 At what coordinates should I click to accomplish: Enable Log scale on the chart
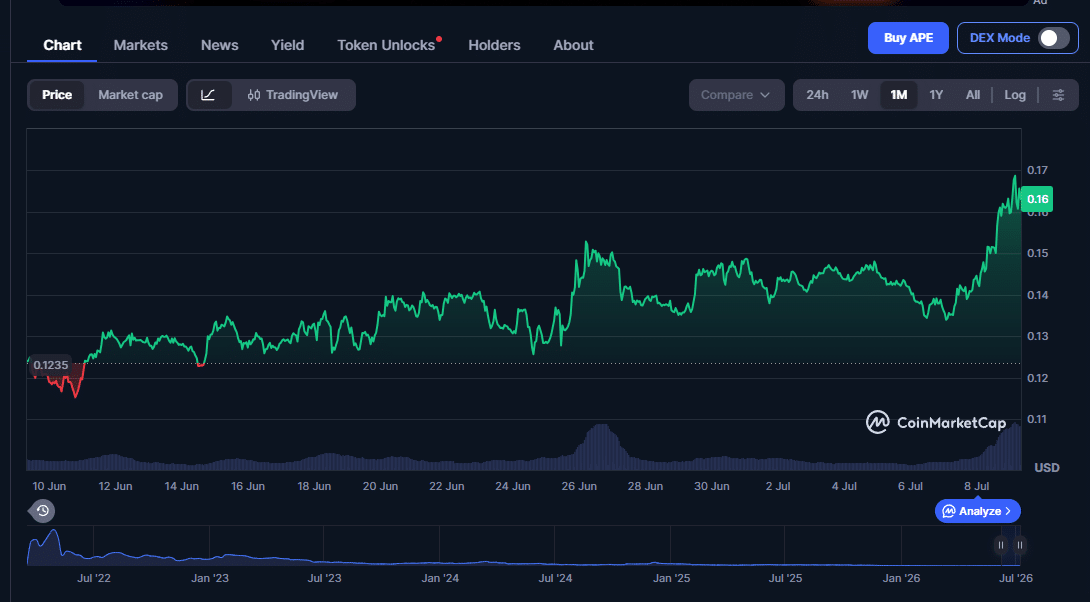[1015, 95]
